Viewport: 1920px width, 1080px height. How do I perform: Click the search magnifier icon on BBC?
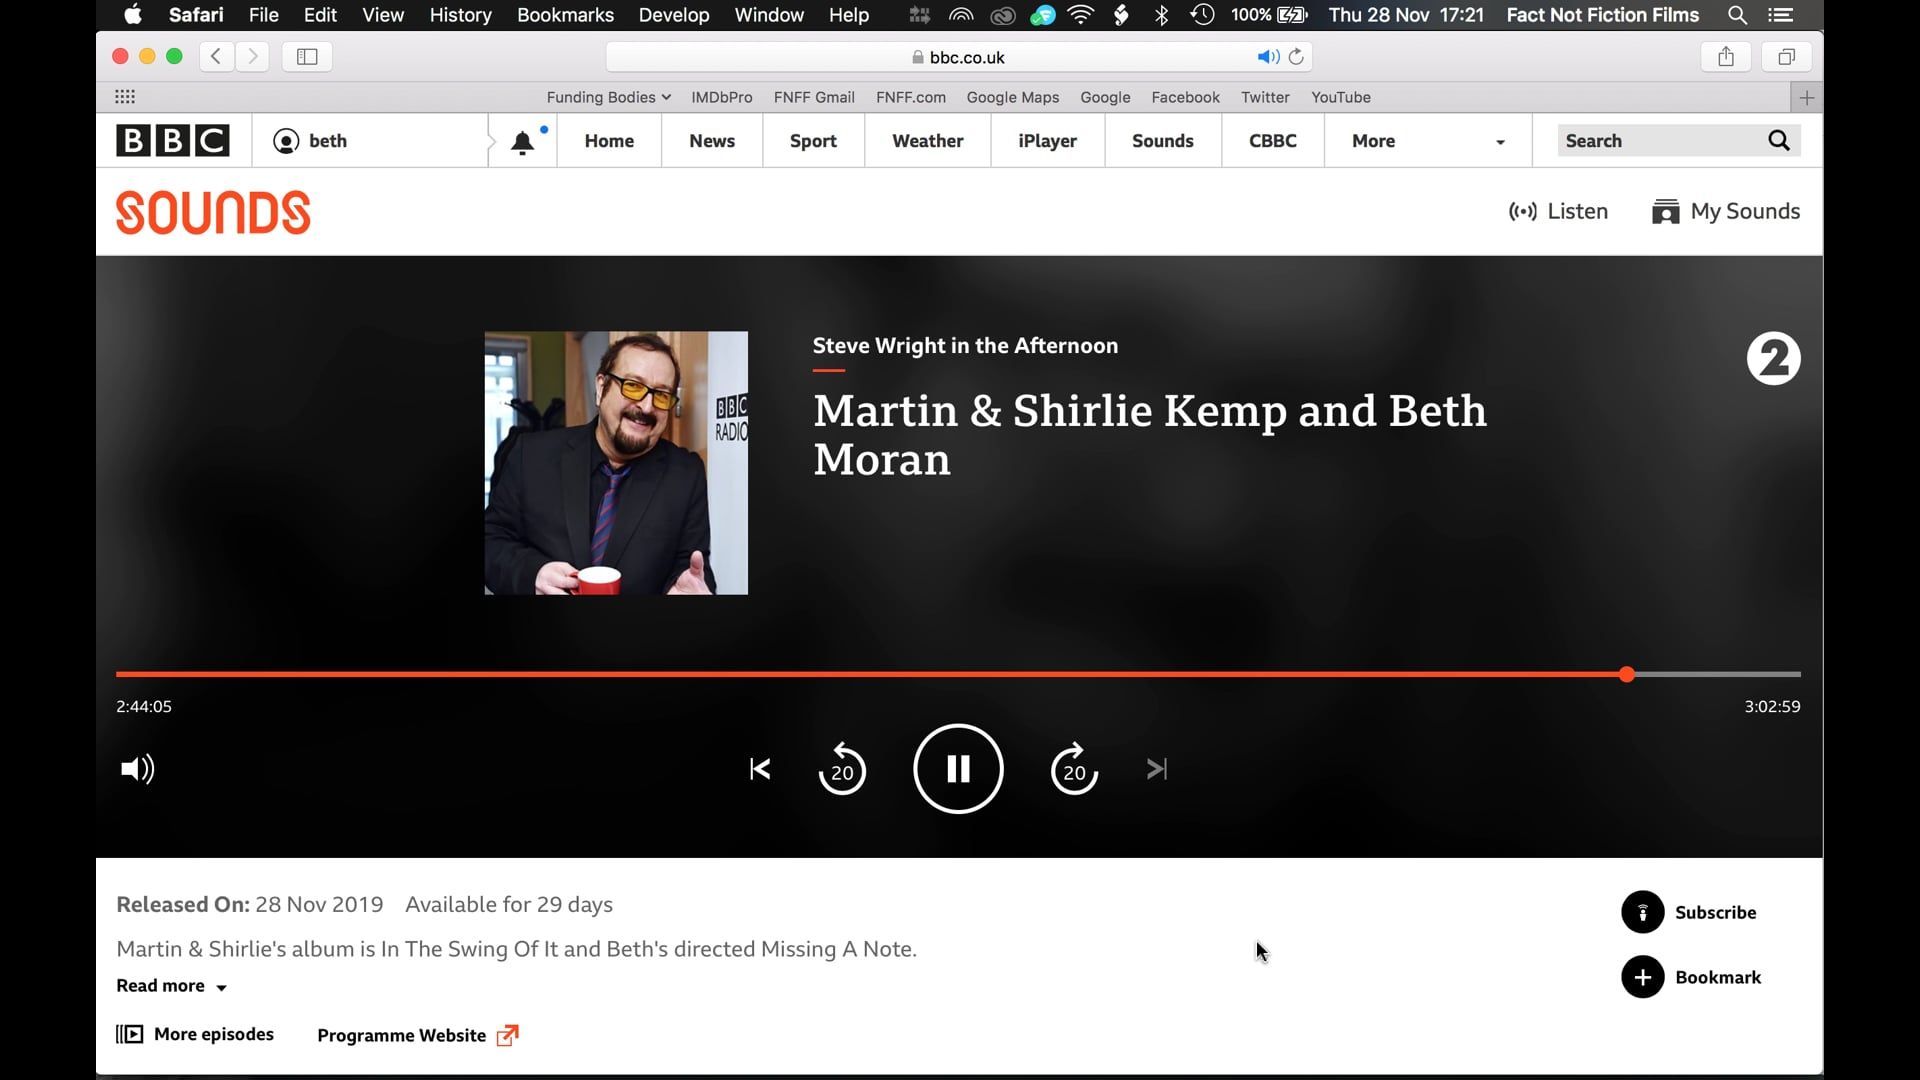[1779, 141]
